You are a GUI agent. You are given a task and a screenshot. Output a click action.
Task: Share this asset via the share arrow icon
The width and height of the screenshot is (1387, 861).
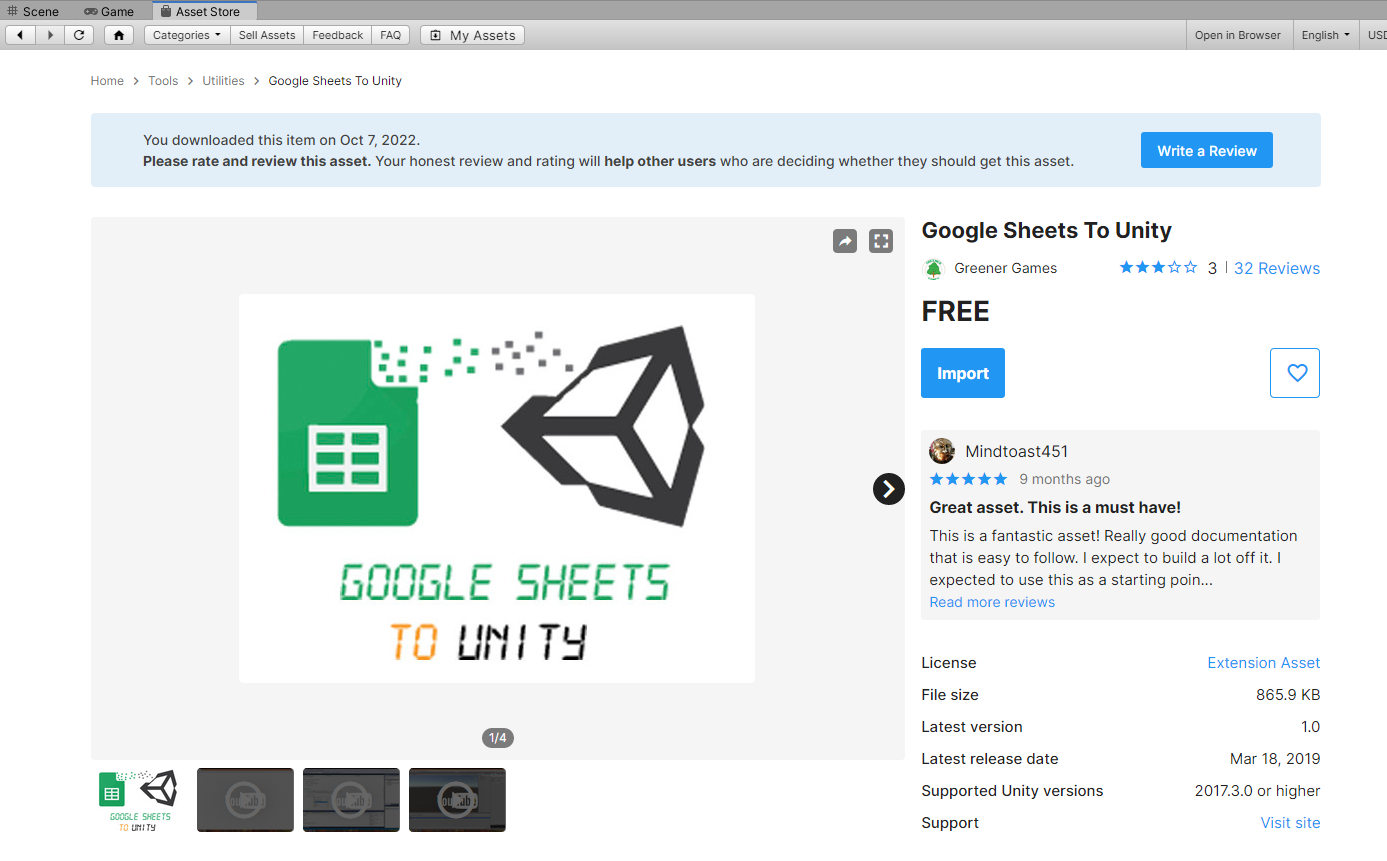pos(845,241)
